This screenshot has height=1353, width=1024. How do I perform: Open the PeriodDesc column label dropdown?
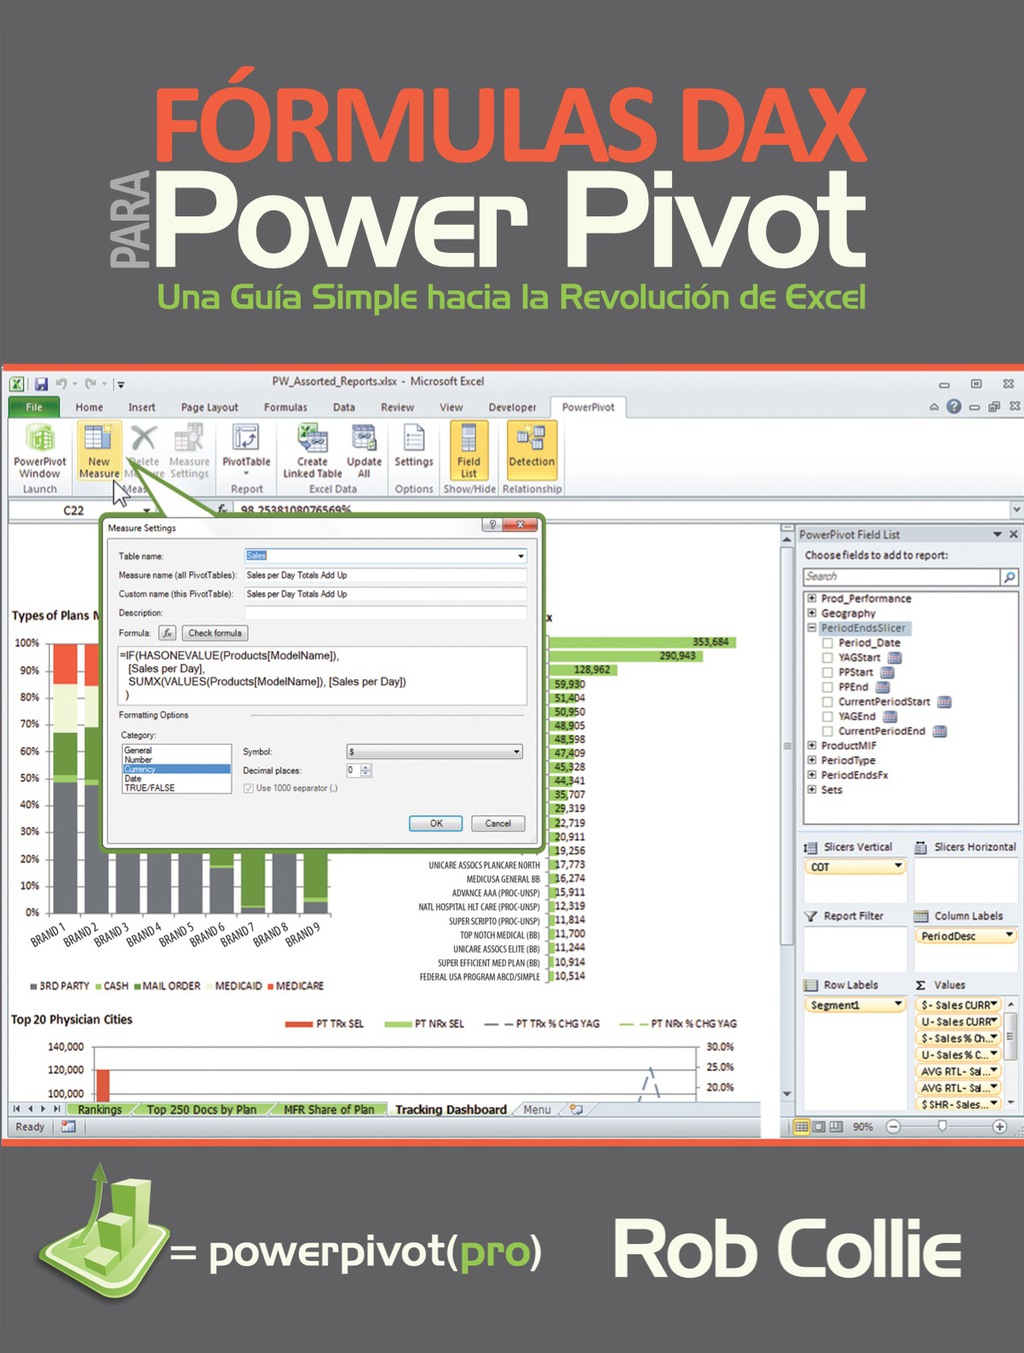(x=1009, y=936)
